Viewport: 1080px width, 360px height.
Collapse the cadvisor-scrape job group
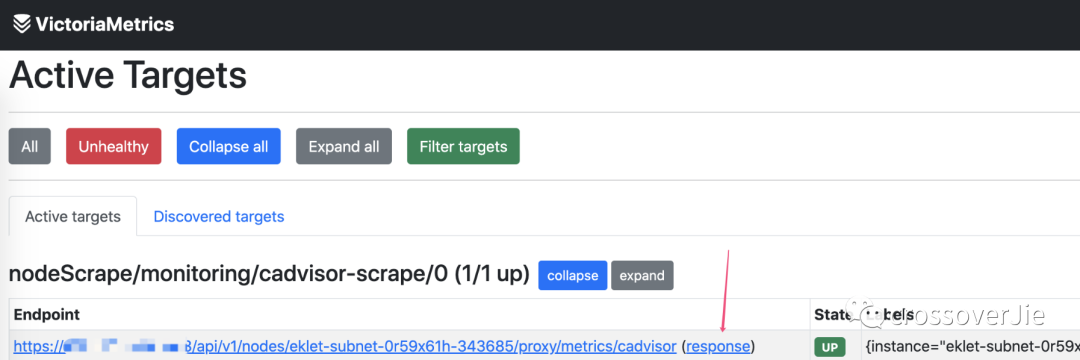(573, 275)
